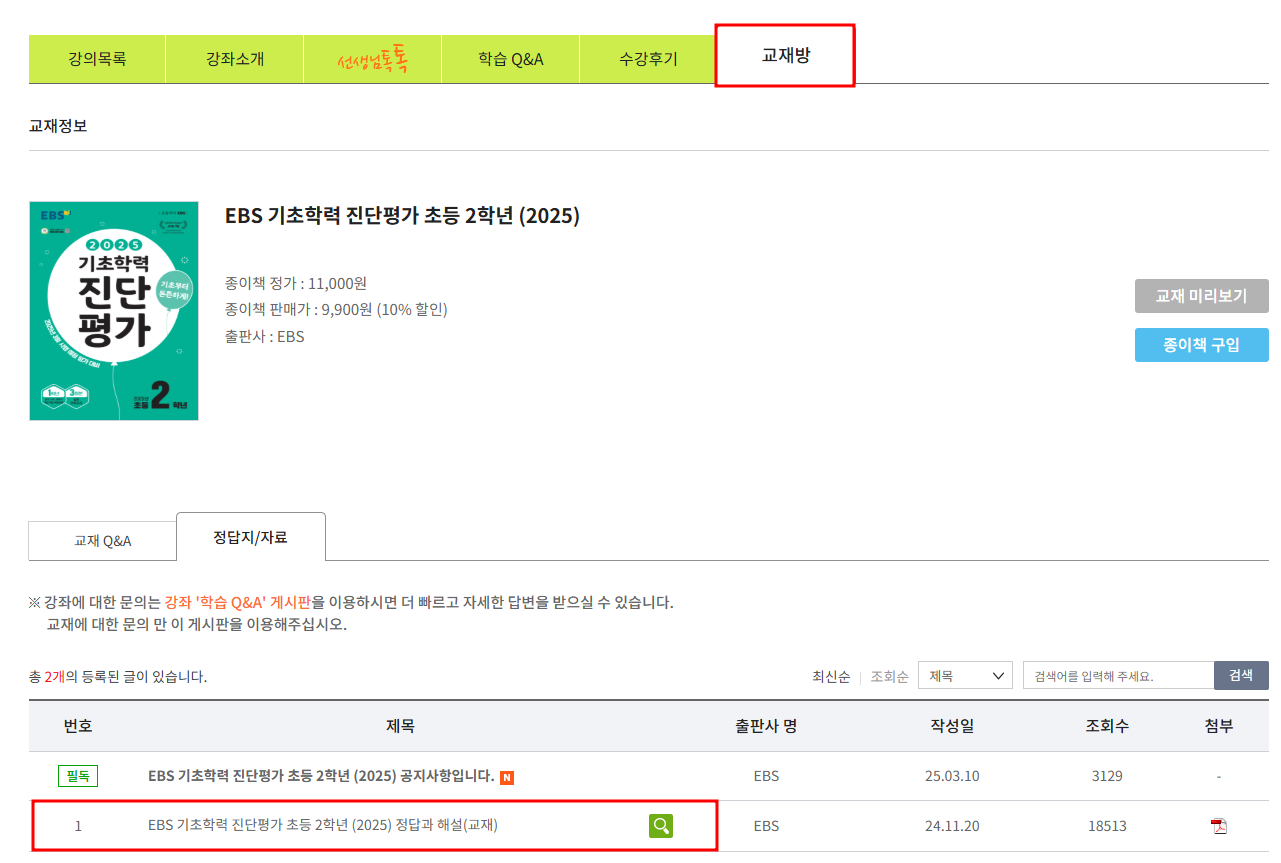Click the 첨부 column header
This screenshot has width=1281, height=863.
coord(1219,726)
